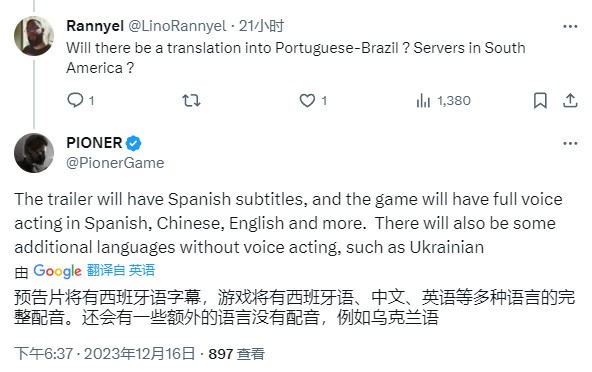Click the PIONER display name
Viewport: 592px width, 372px height.
[94, 143]
